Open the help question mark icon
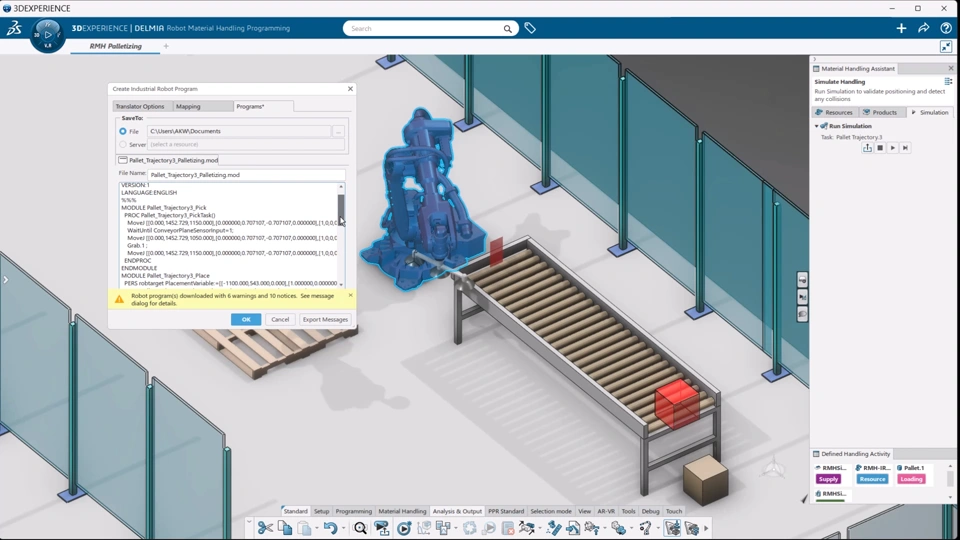Image resolution: width=960 pixels, height=540 pixels. pyautogui.click(x=946, y=28)
